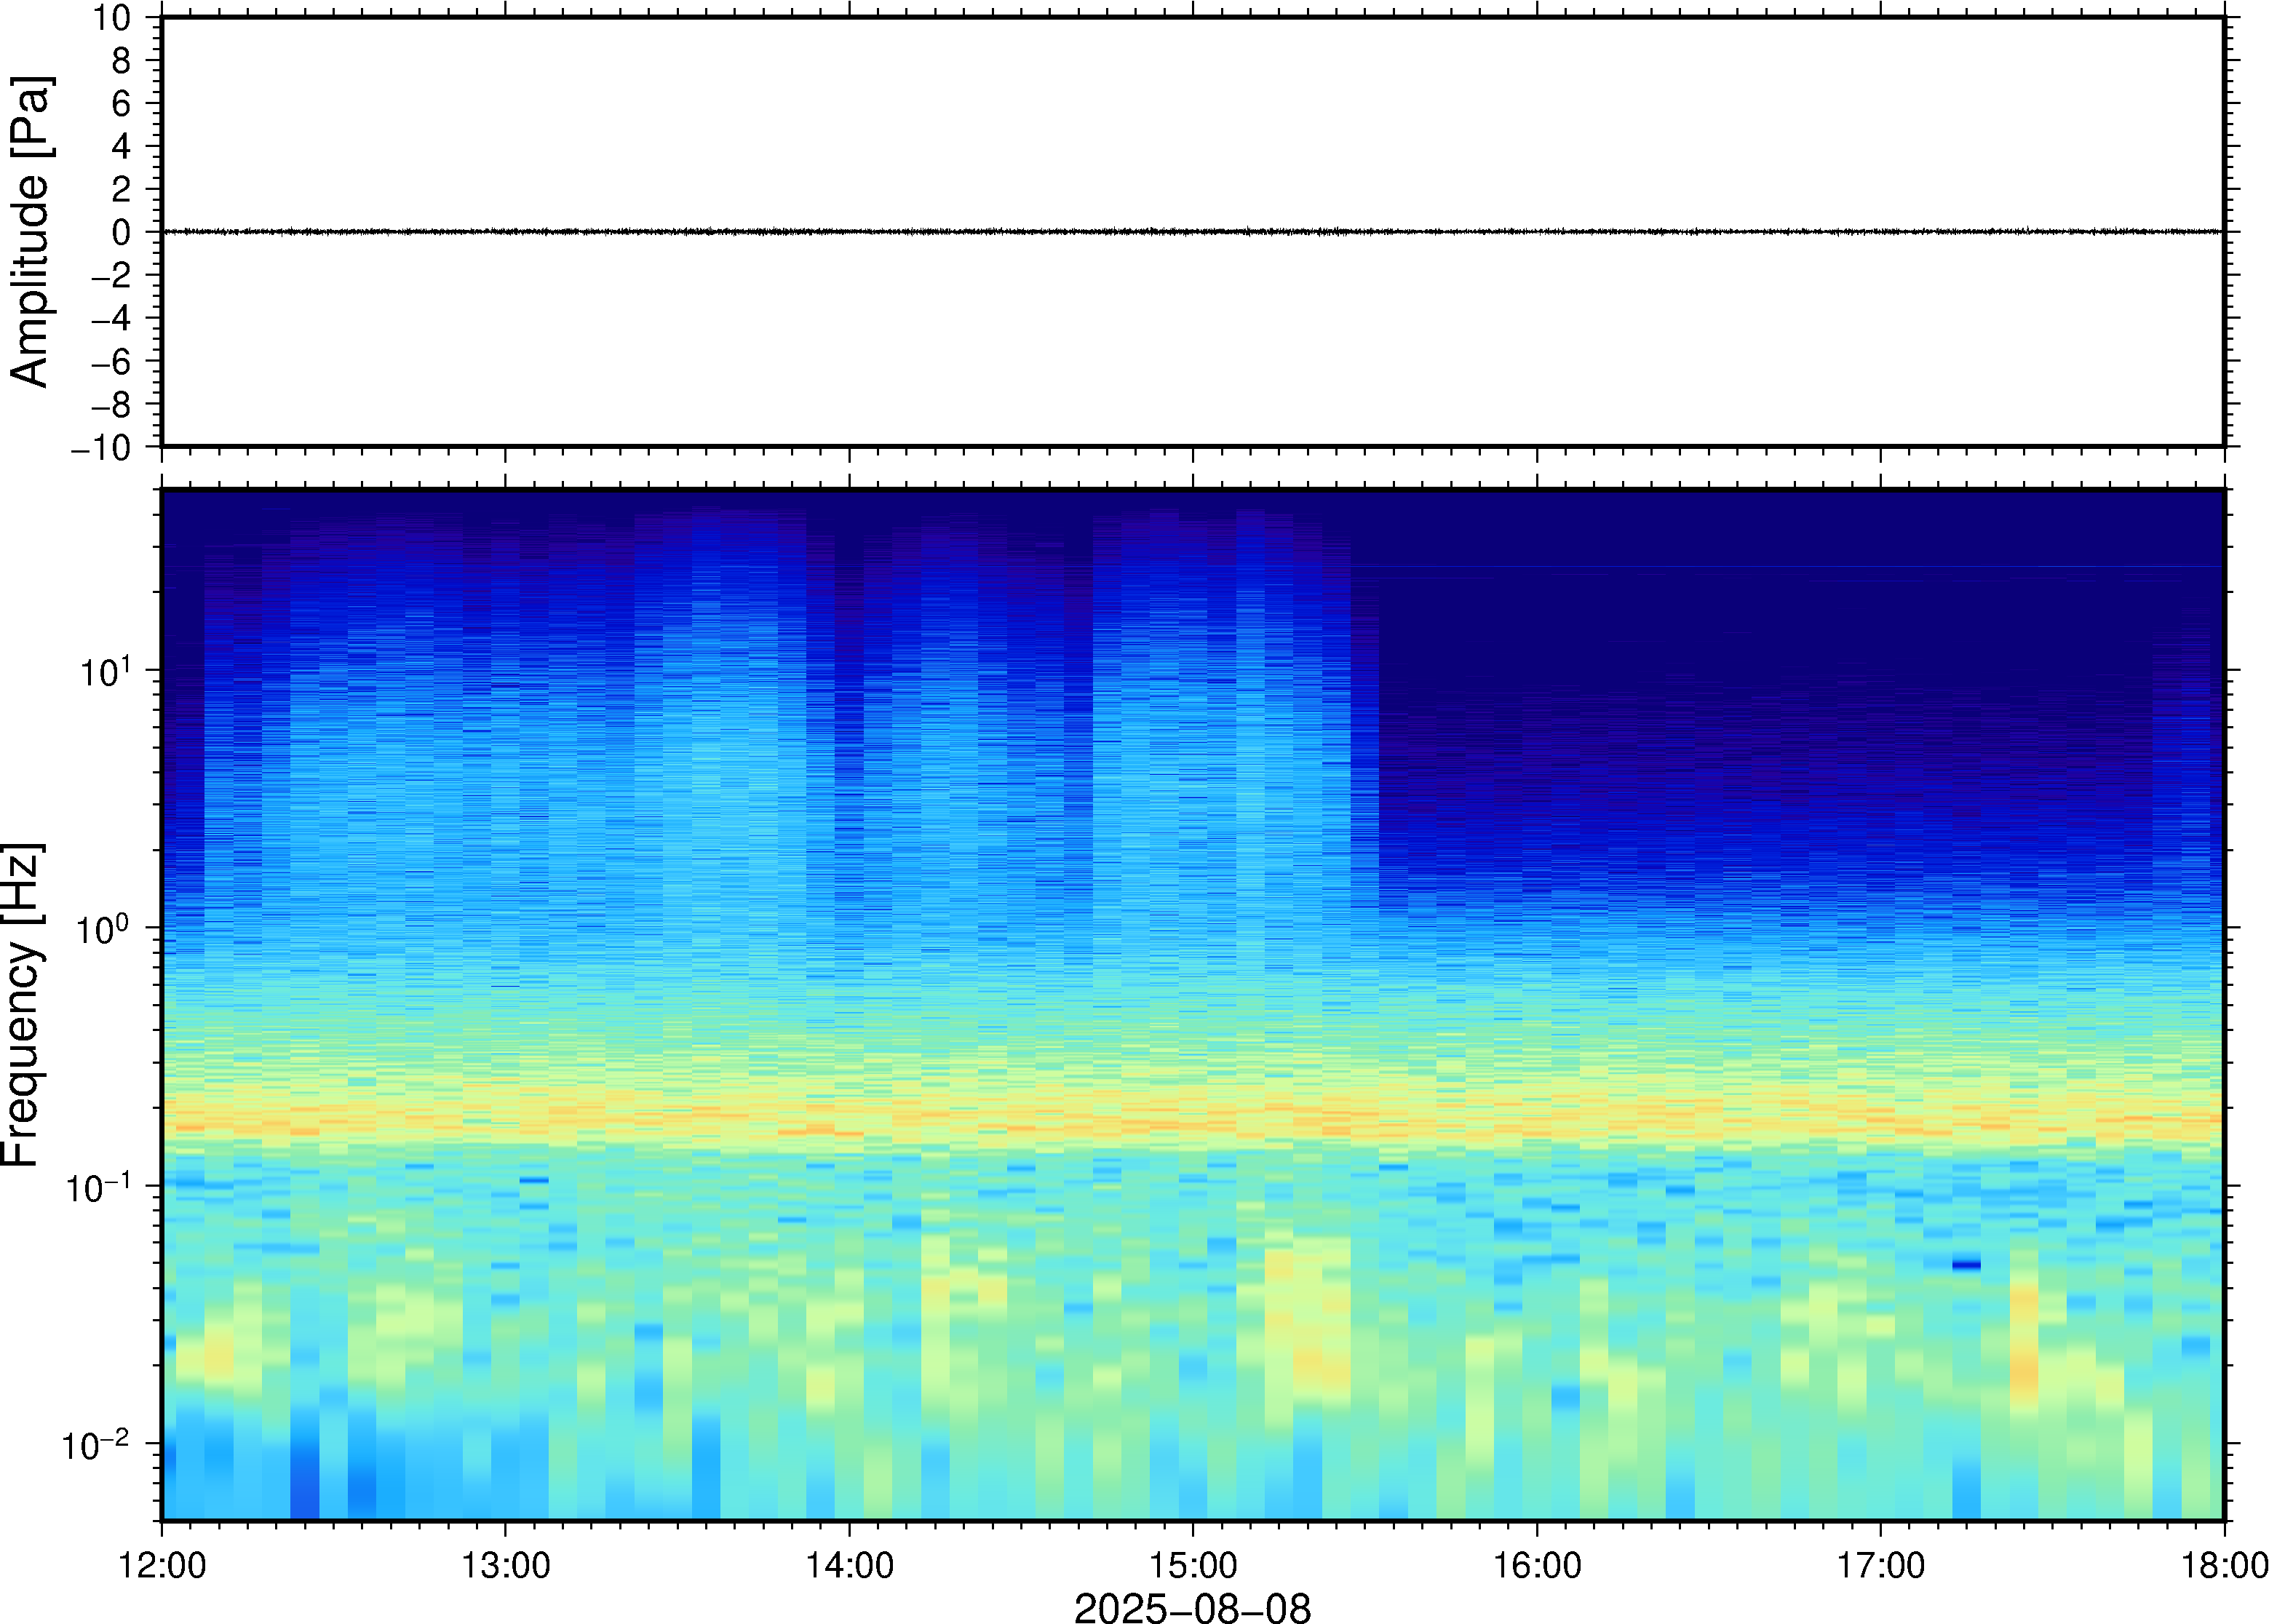2269x1624 pixels.
Task: Click the amplitude tick label -8
Action: 111,405
